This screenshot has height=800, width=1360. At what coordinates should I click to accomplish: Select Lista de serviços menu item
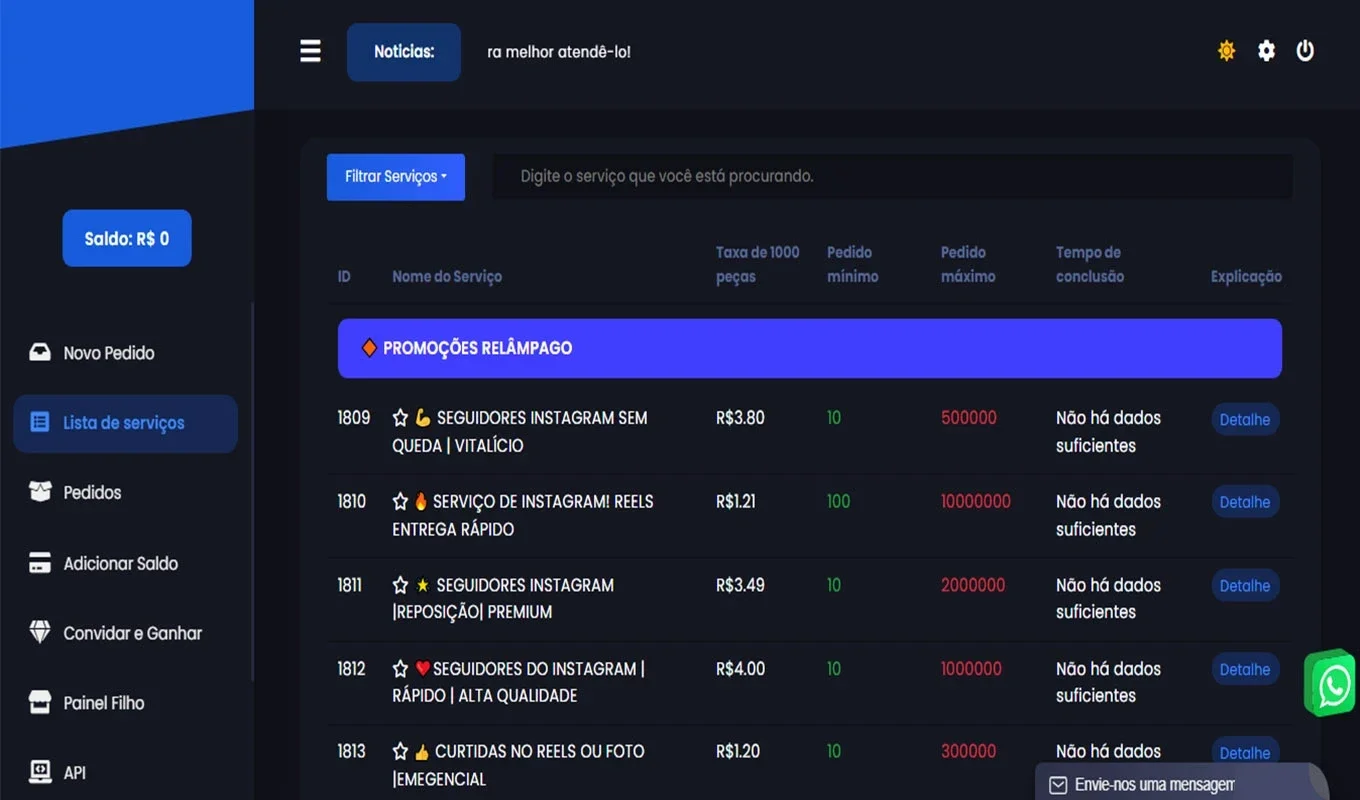click(126, 423)
